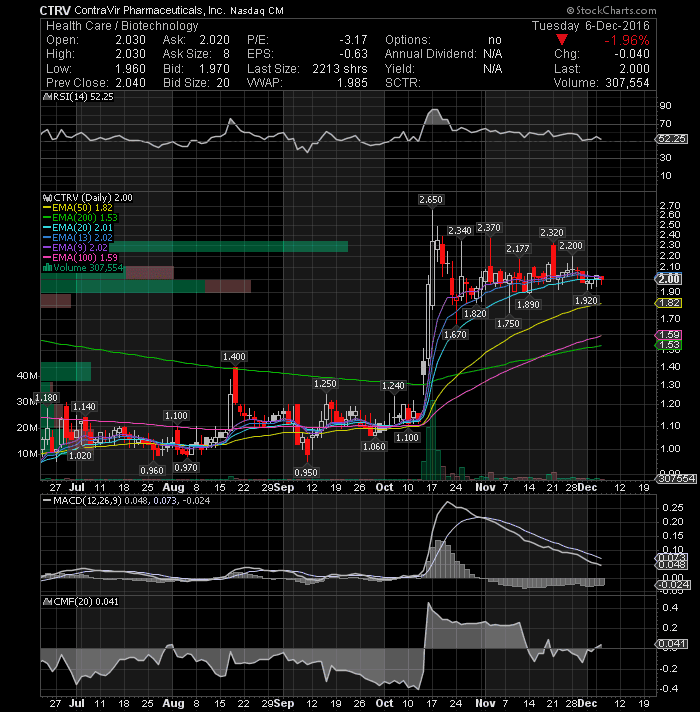Click the yellow EMA(50) 1.82 legend entry

78,208
